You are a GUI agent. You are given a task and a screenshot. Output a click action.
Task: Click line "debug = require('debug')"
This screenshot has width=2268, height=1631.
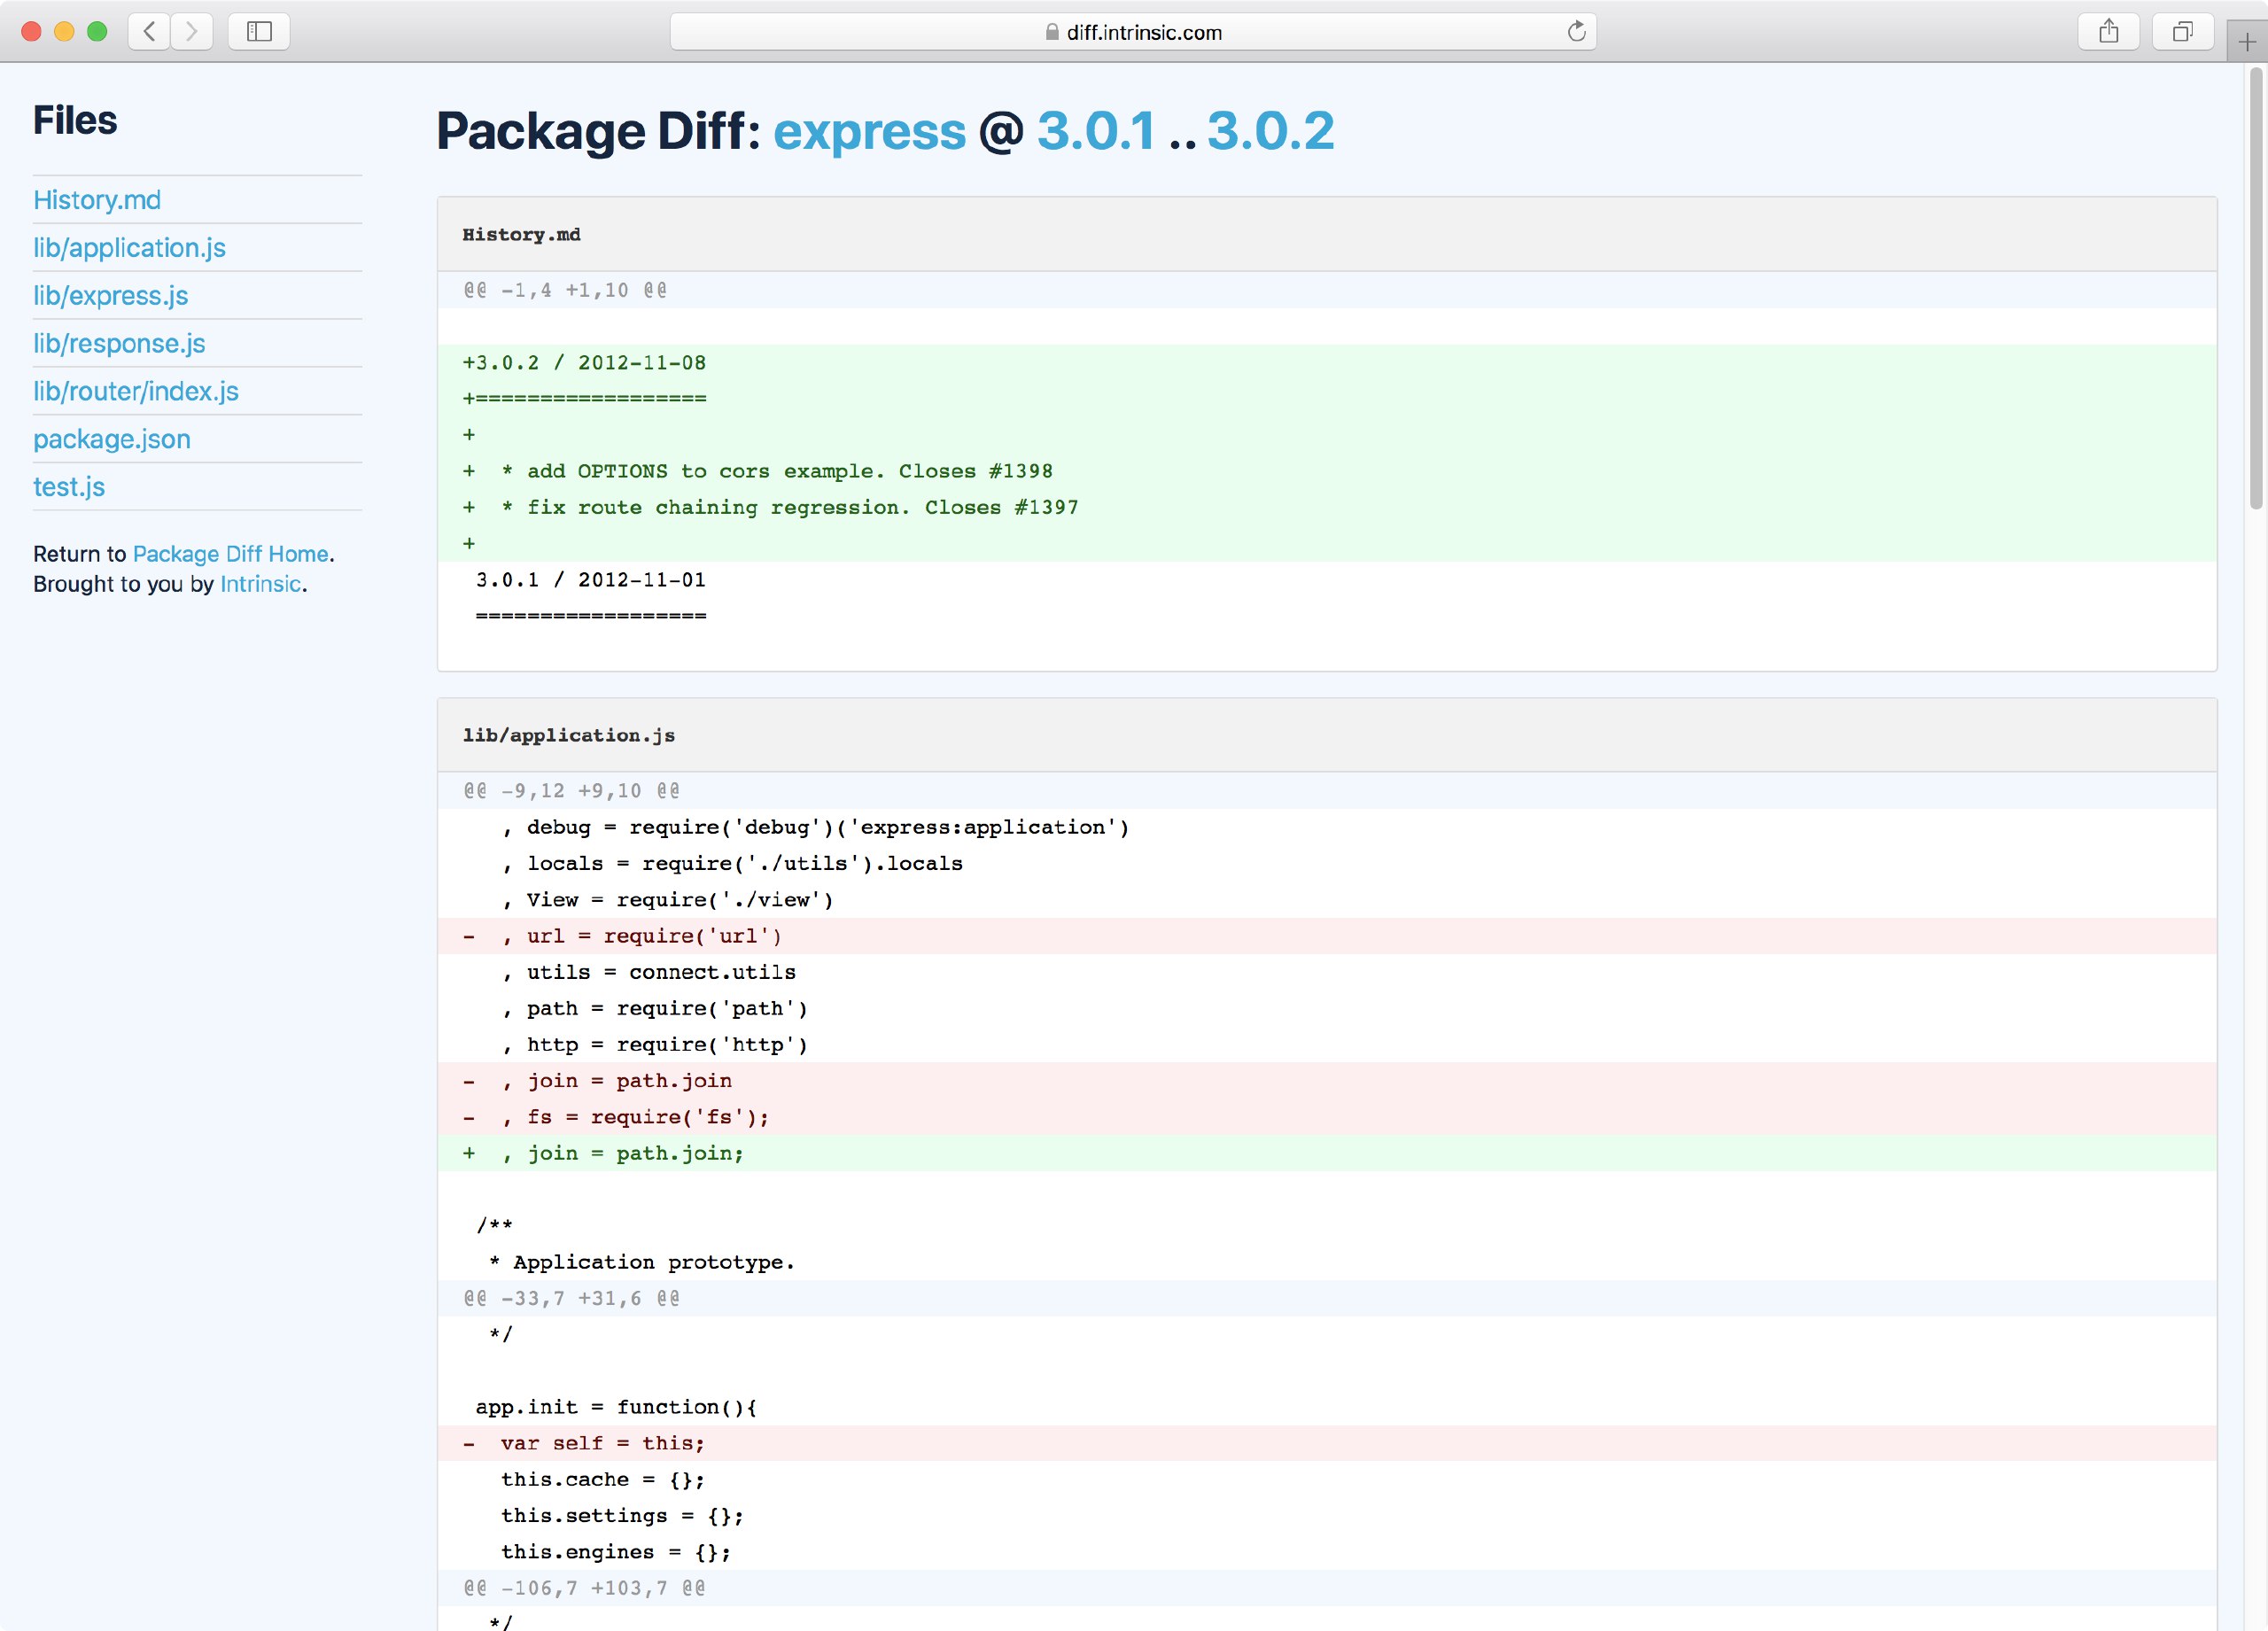1326,827
